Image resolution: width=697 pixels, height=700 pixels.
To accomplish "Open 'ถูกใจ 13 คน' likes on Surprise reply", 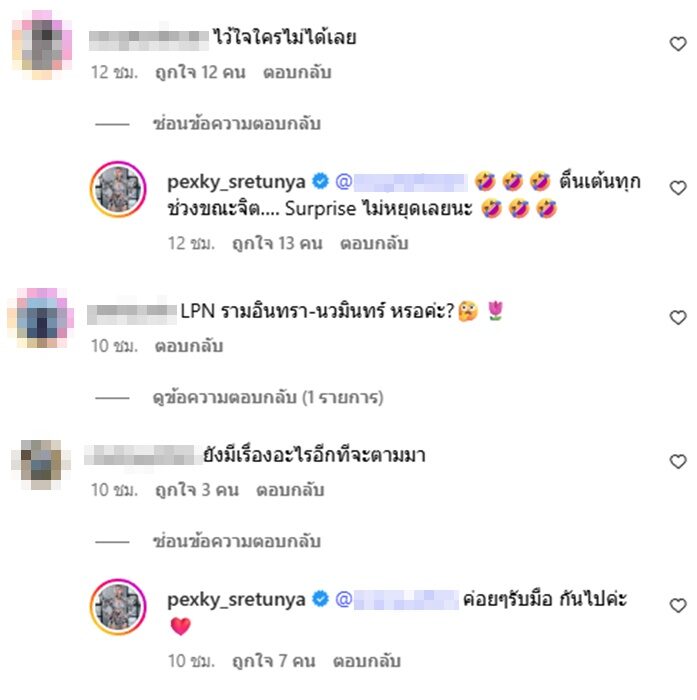I will pyautogui.click(x=277, y=243).
